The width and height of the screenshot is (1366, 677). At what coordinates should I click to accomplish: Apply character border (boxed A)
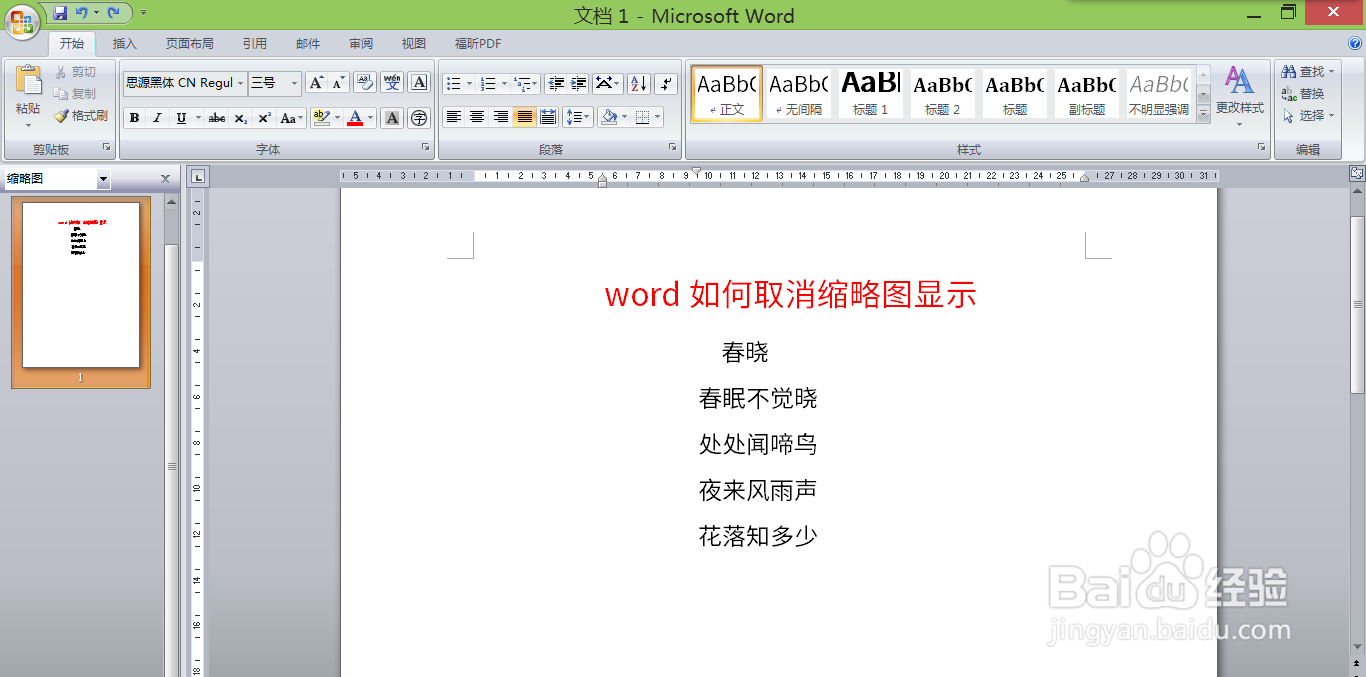(419, 83)
